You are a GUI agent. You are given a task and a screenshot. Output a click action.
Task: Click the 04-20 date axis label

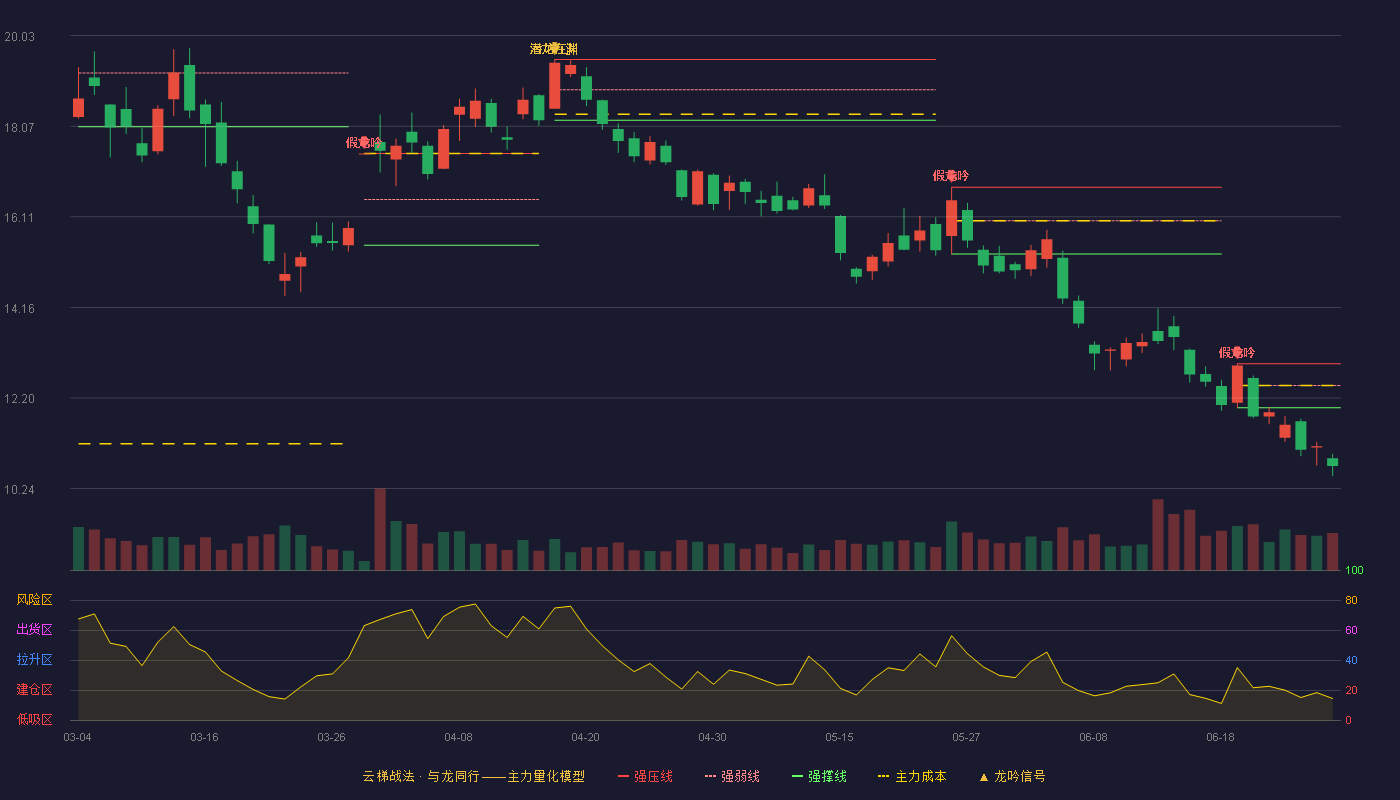585,737
